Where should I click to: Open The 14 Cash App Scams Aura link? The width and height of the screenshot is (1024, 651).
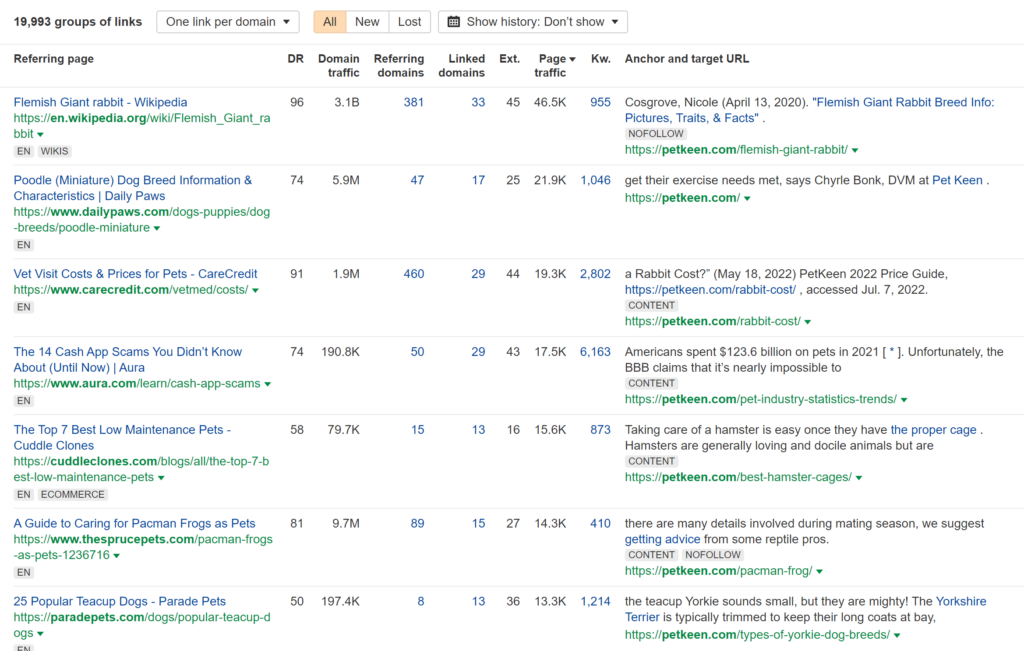(x=127, y=360)
